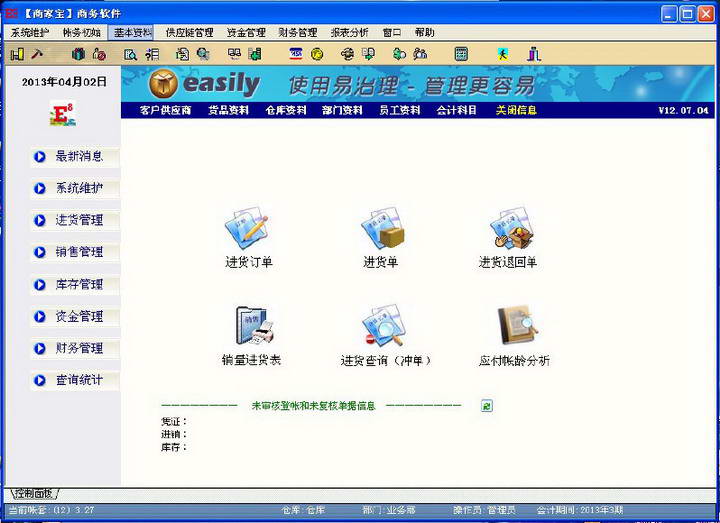This screenshot has width=720, height=523.
Task: Open 销量进货表 report icon
Action: pos(252,336)
